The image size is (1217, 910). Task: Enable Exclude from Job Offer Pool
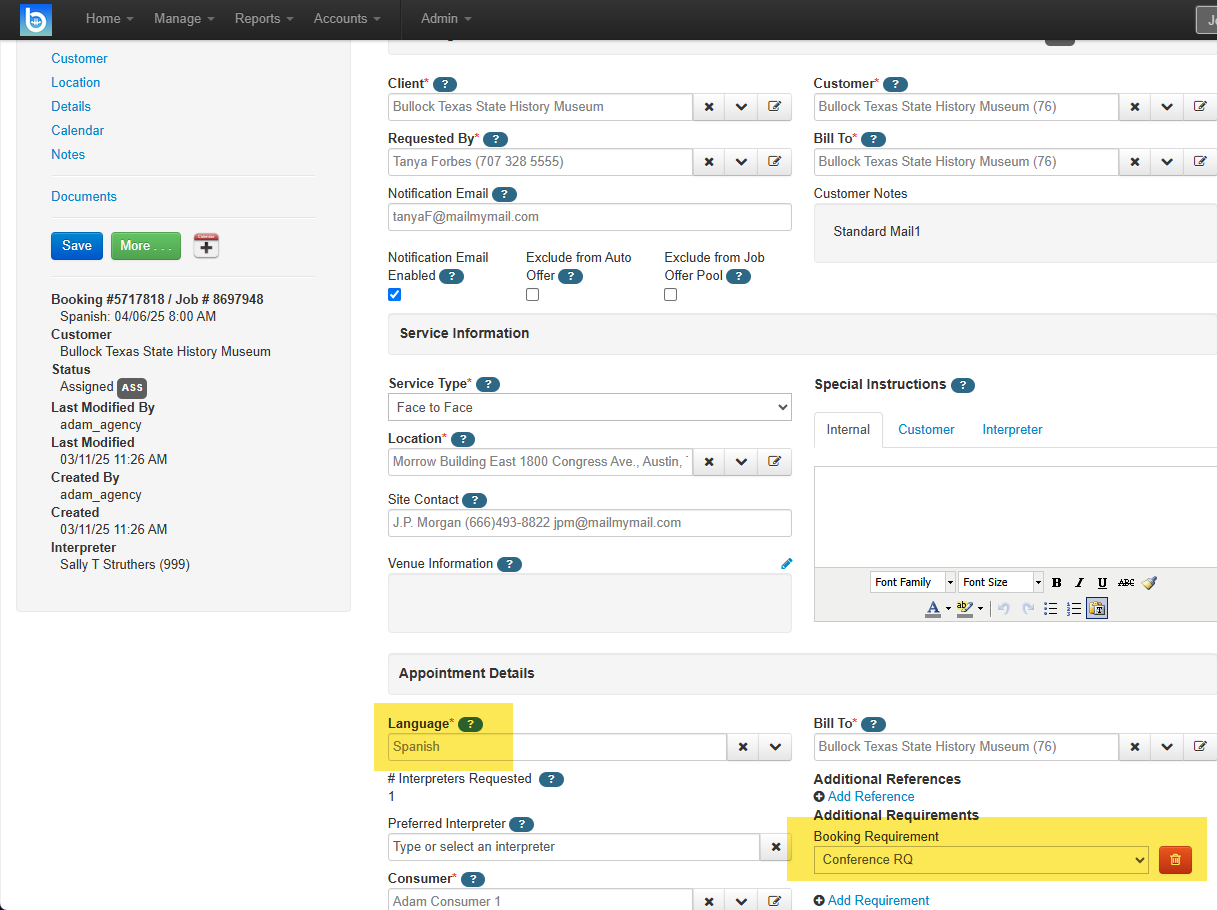(x=670, y=295)
